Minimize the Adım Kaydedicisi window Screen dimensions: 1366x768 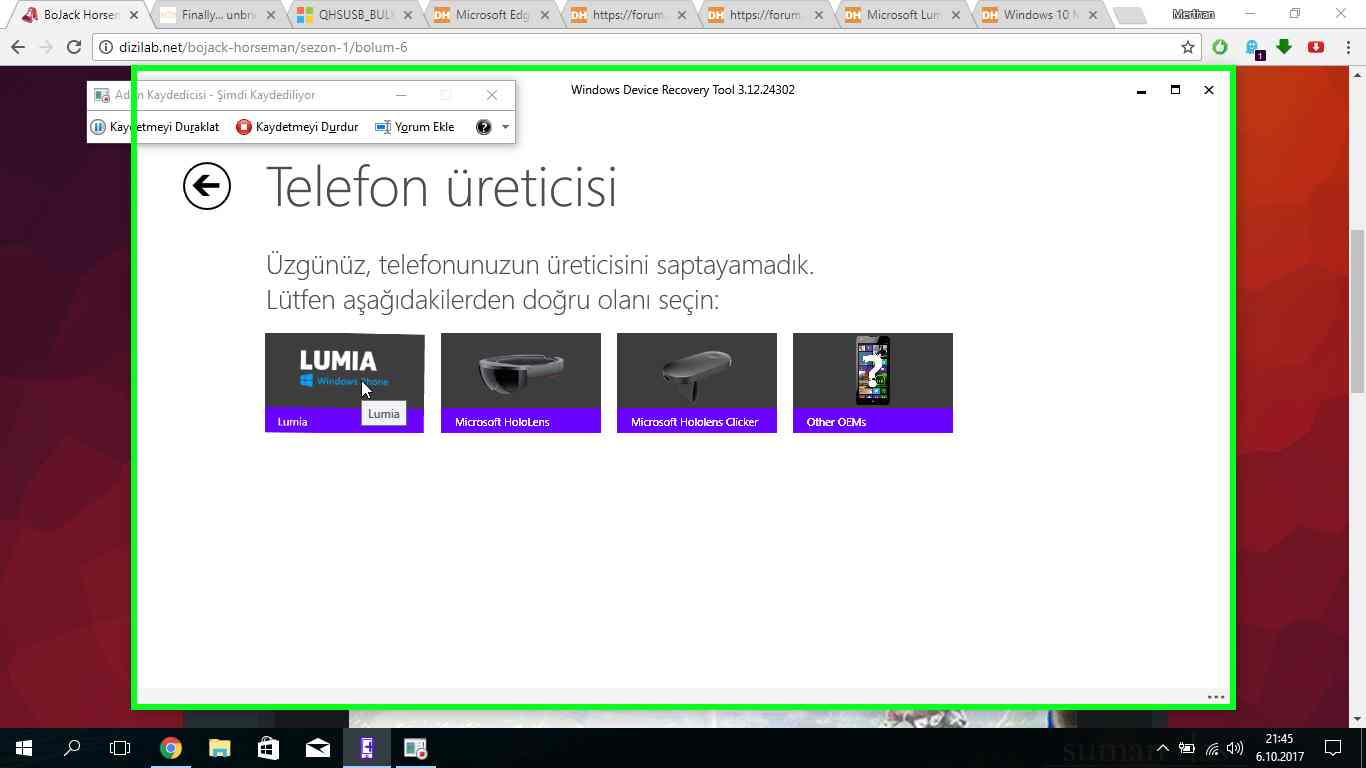(401, 95)
